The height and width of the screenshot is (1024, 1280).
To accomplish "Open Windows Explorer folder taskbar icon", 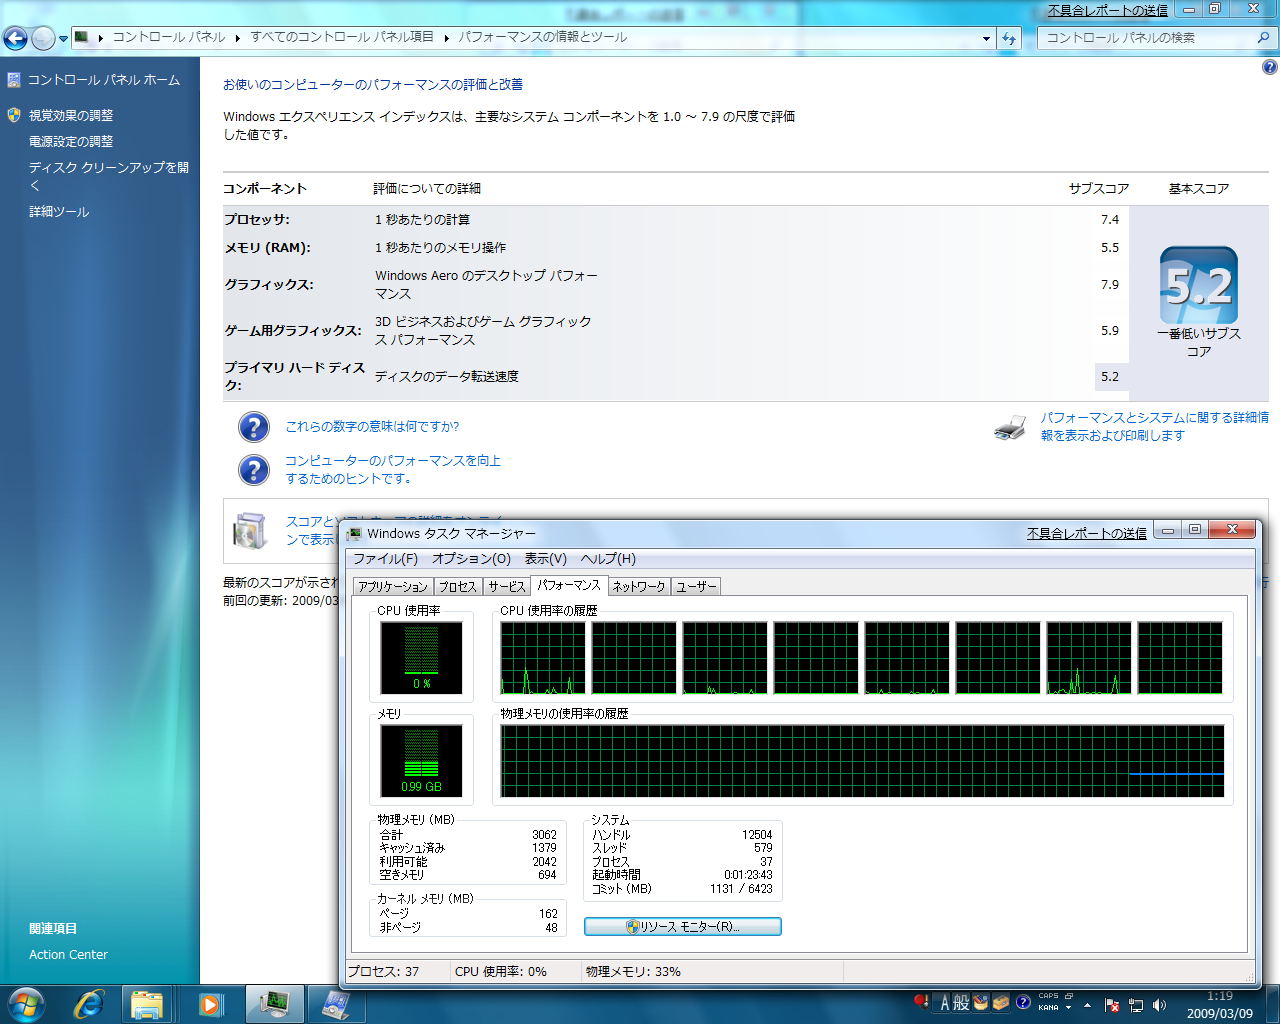I will [x=147, y=1004].
